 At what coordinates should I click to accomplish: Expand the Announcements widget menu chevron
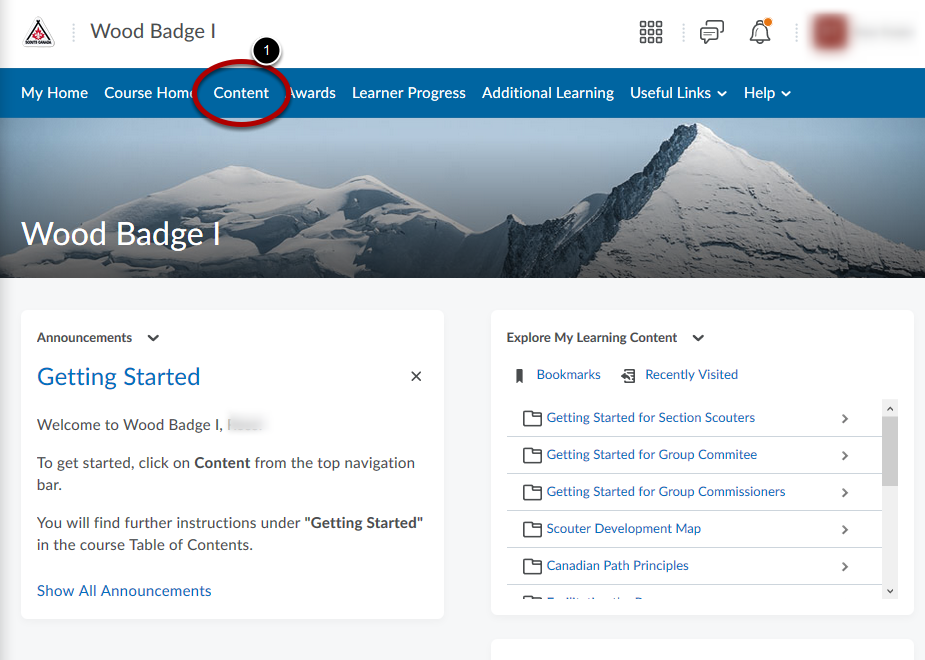pos(153,338)
